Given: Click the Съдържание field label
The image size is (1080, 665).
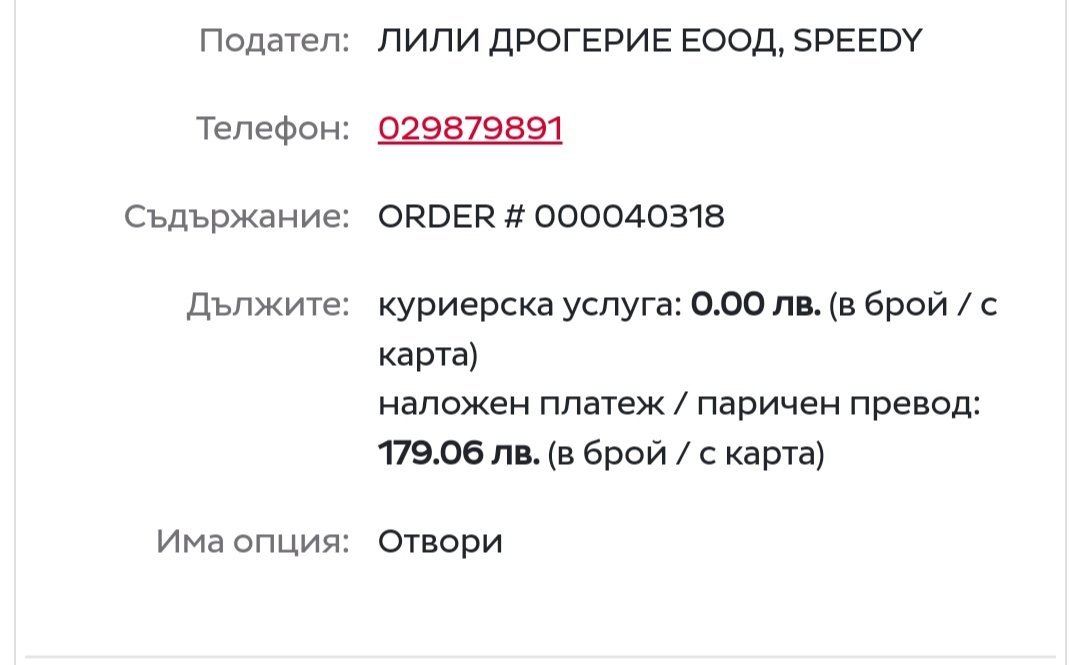Looking at the screenshot, I should coord(237,216).
